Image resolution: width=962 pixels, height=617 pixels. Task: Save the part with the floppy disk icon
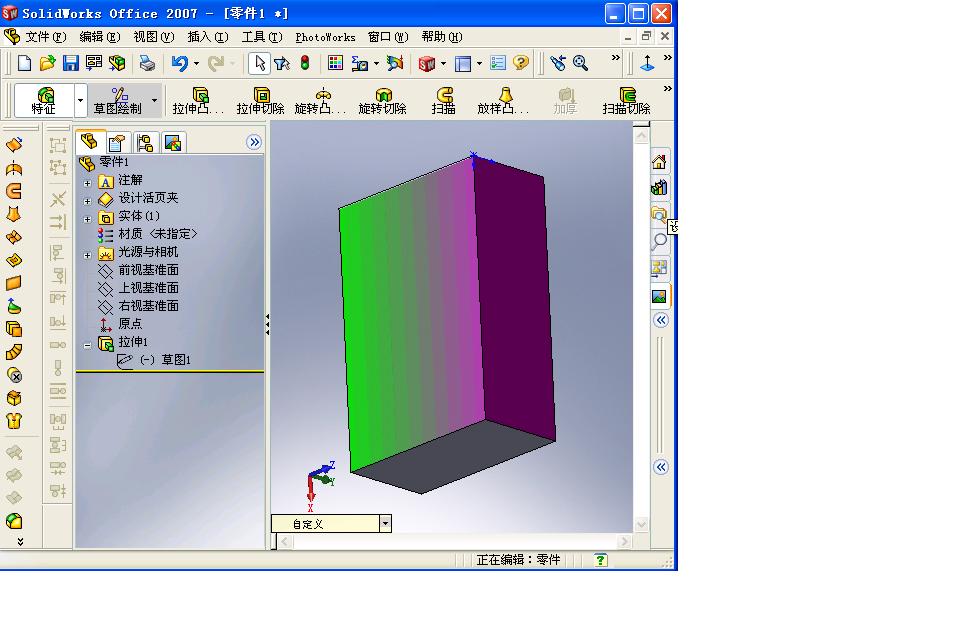(71, 63)
